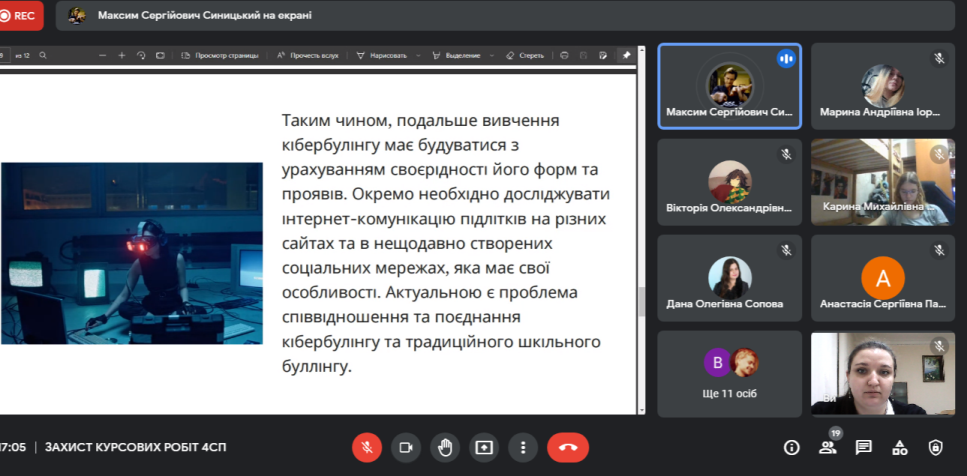Open host controls shield icon

tap(936, 447)
